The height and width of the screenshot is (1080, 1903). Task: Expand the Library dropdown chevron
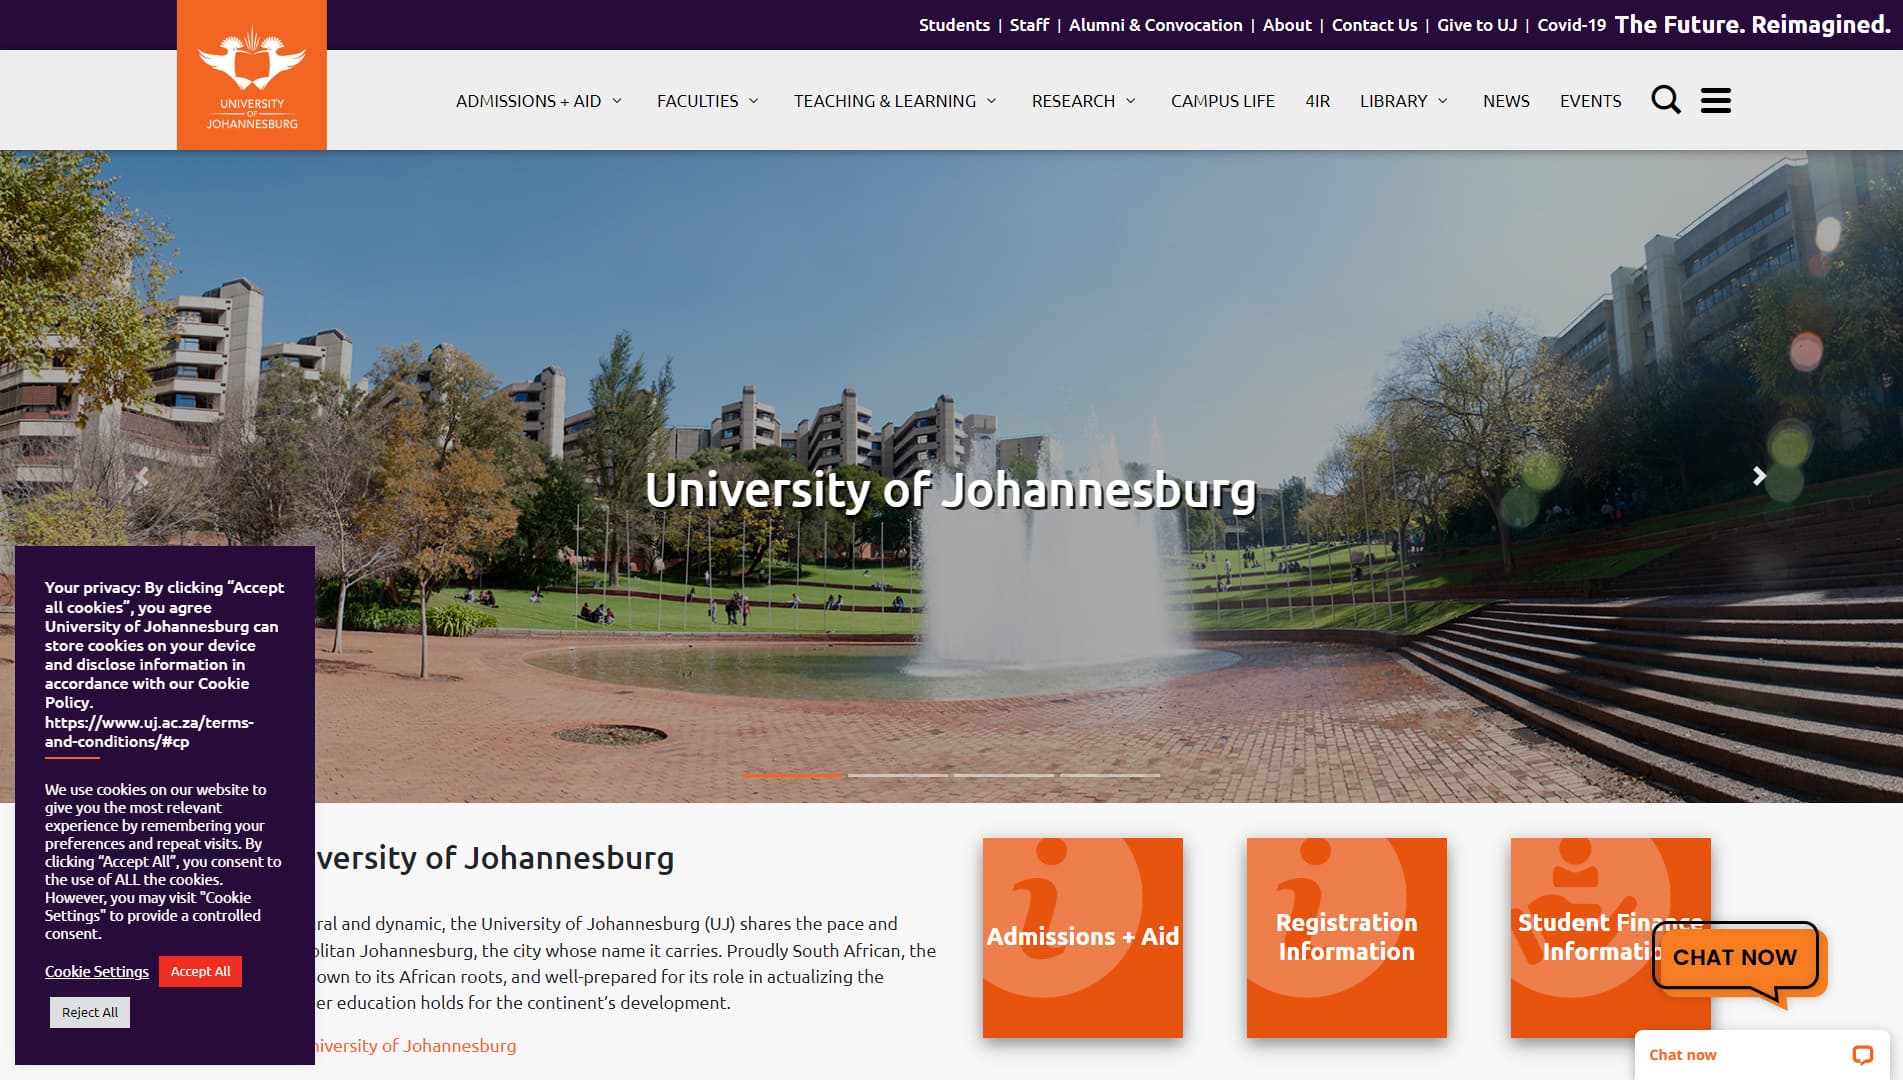click(x=1443, y=101)
